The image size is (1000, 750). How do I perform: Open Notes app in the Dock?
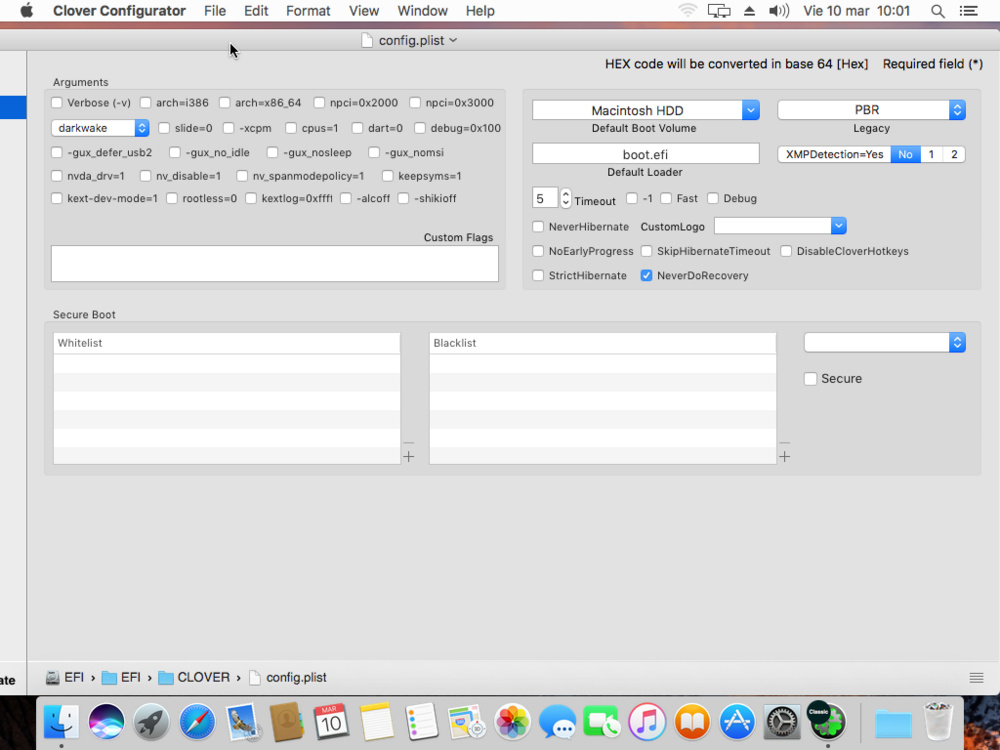tap(376, 721)
